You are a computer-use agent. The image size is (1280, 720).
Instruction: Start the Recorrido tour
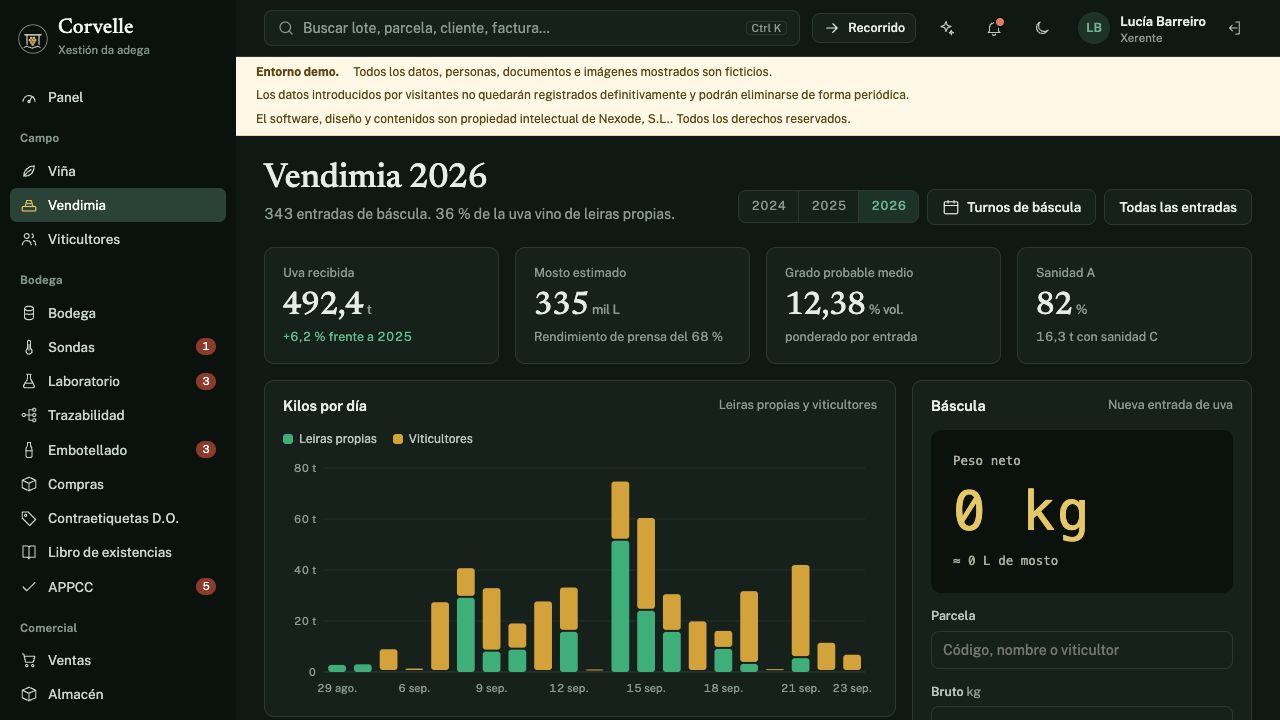click(864, 28)
